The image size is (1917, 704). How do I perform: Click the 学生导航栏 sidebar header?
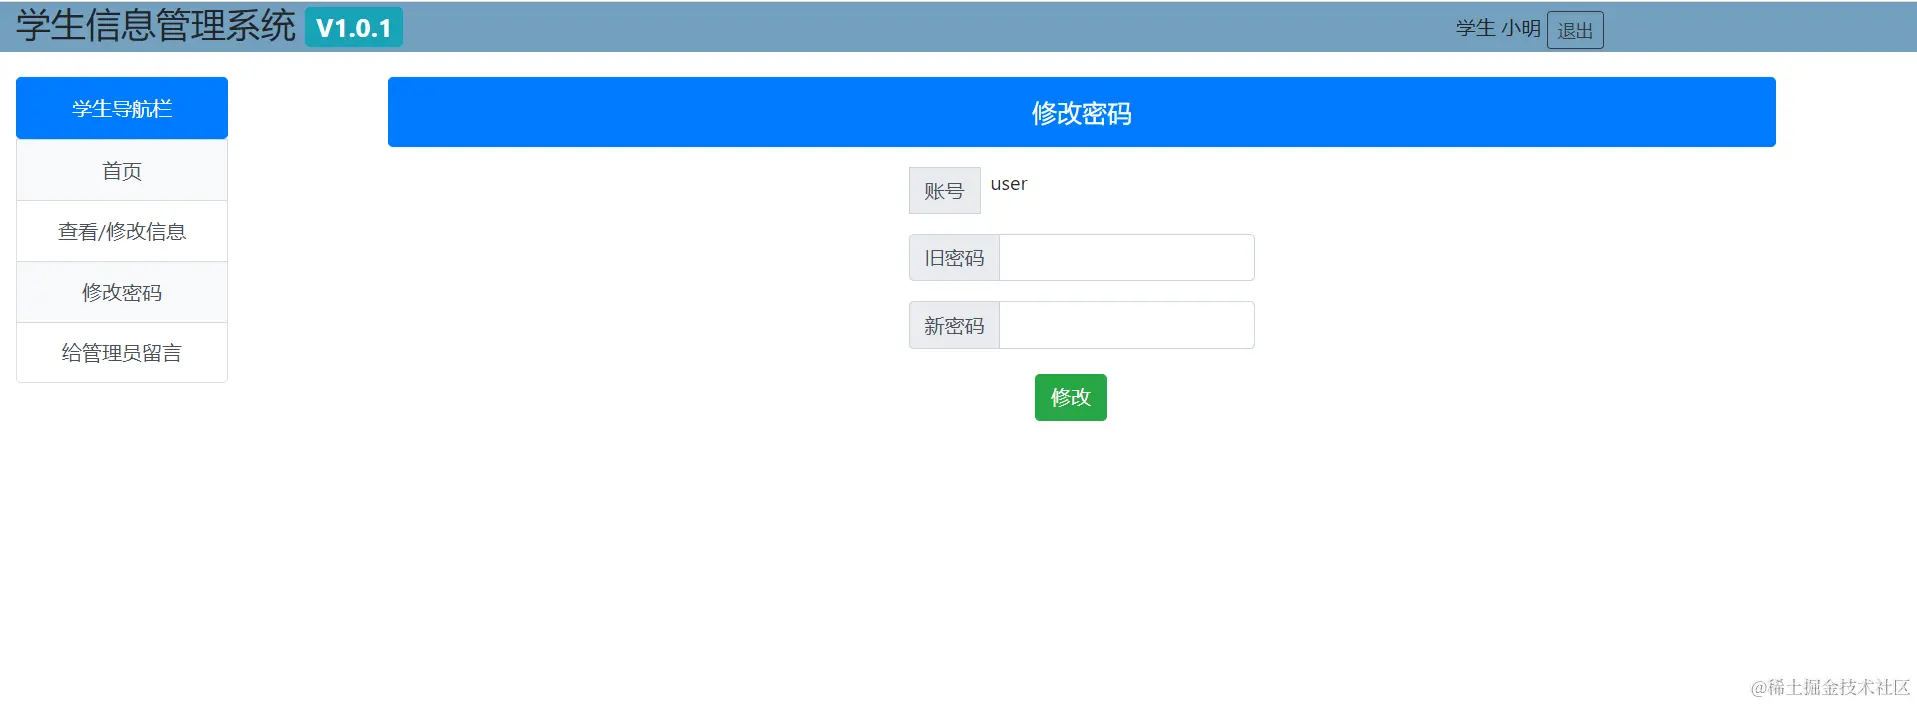[122, 108]
